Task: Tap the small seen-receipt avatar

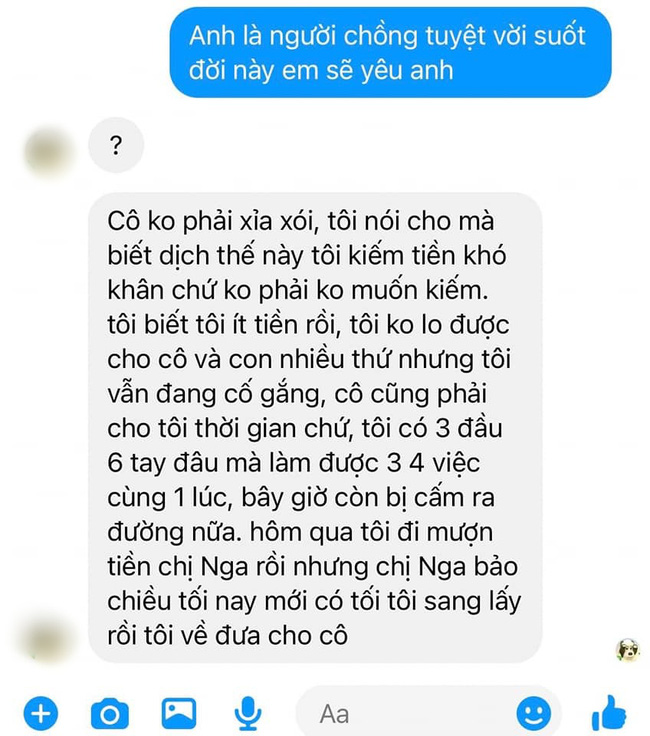Action: 628,650
